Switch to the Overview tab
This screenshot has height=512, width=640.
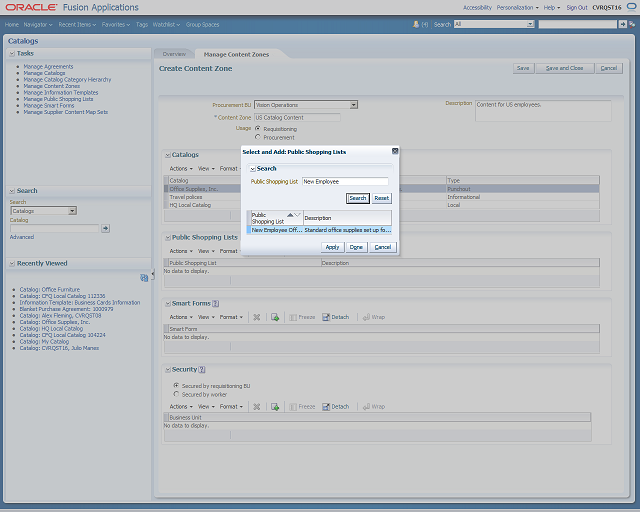pos(174,54)
